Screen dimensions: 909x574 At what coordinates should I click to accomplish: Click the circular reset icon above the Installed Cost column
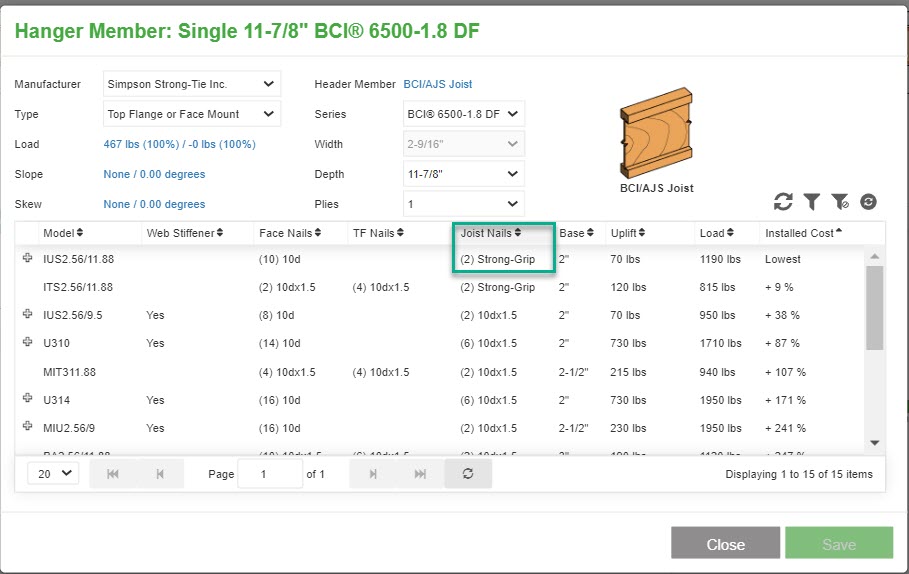(x=868, y=202)
